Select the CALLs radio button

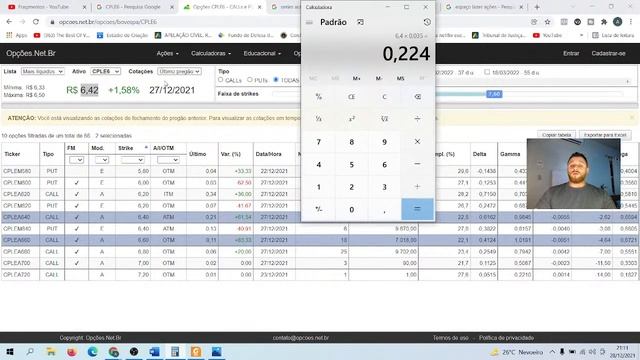pos(221,80)
